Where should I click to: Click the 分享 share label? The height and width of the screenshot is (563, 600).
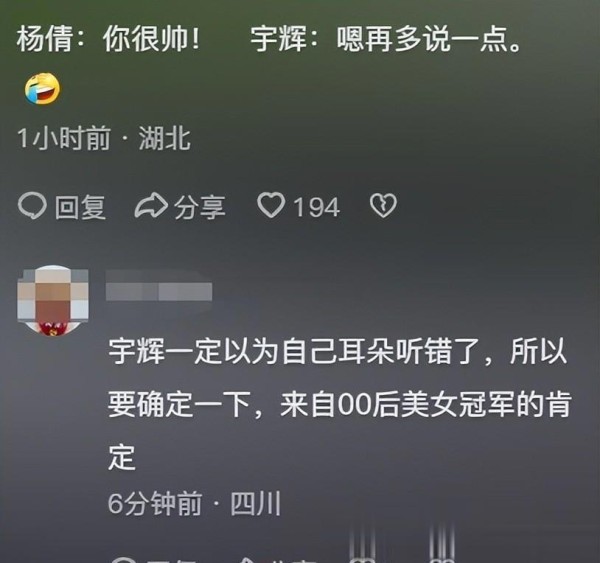[x=200, y=207]
